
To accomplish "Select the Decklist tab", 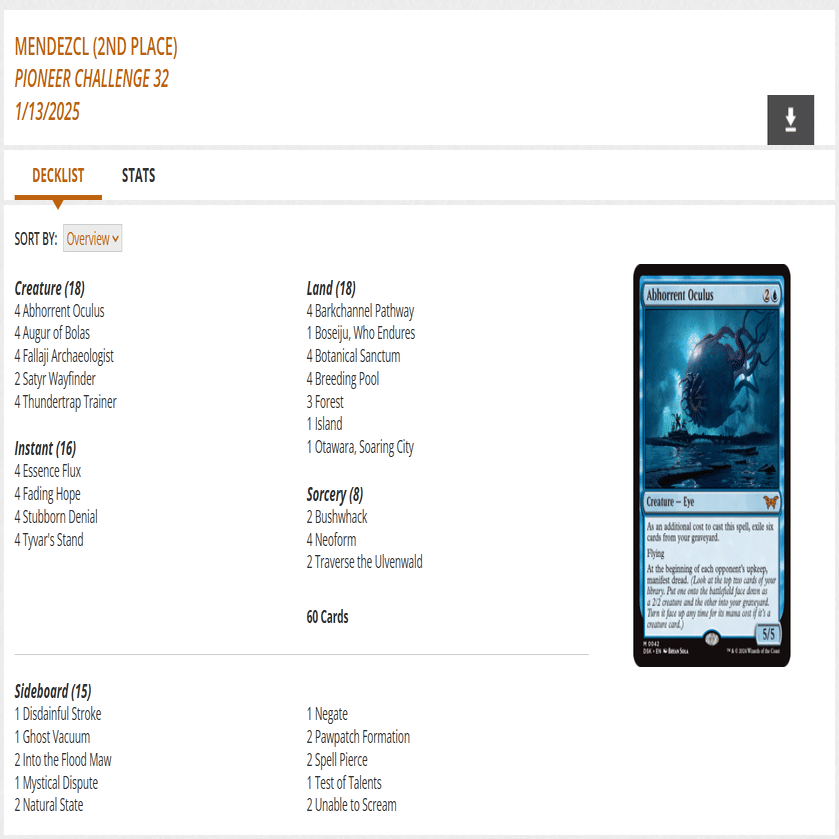I will pyautogui.click(x=58, y=176).
